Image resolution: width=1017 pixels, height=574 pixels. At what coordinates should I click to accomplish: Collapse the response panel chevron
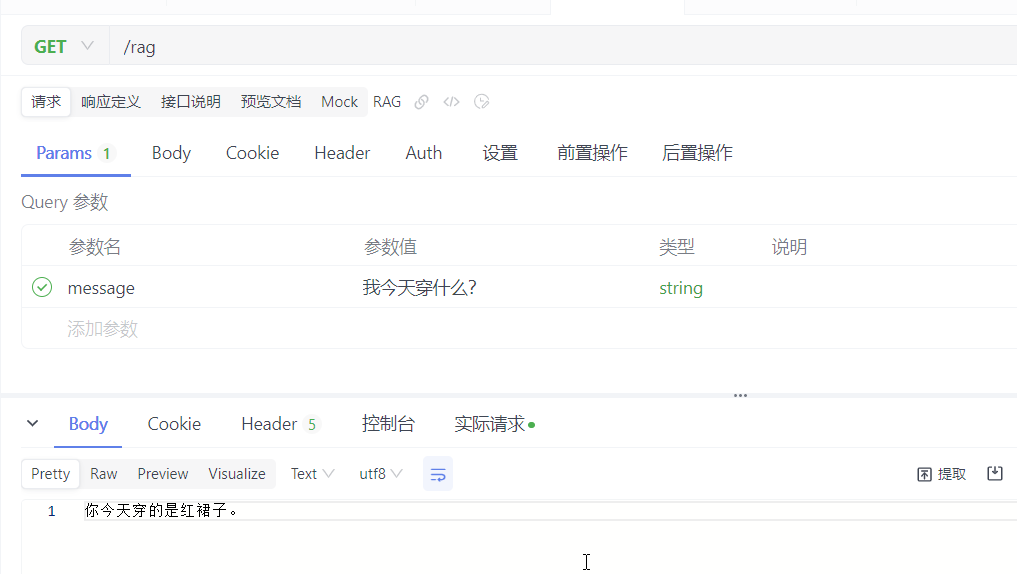[x=32, y=424]
